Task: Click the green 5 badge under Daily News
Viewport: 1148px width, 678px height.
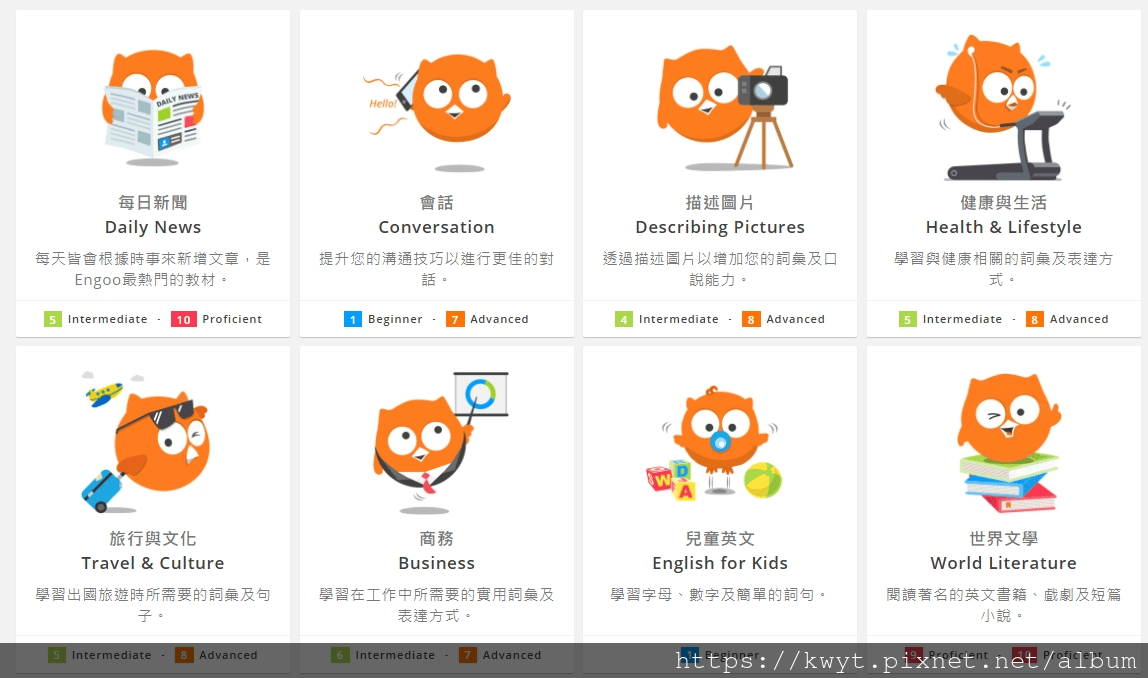Action: click(x=53, y=319)
